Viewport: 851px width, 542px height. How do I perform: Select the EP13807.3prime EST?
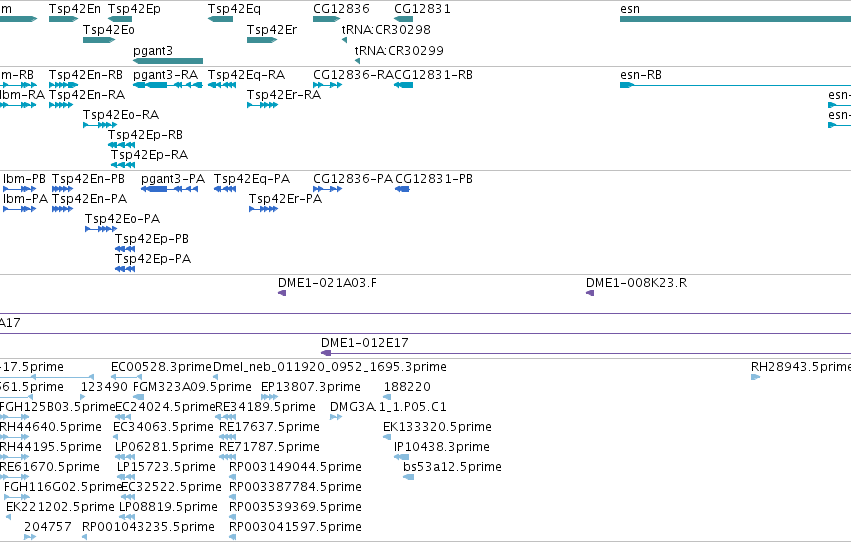click(269, 397)
